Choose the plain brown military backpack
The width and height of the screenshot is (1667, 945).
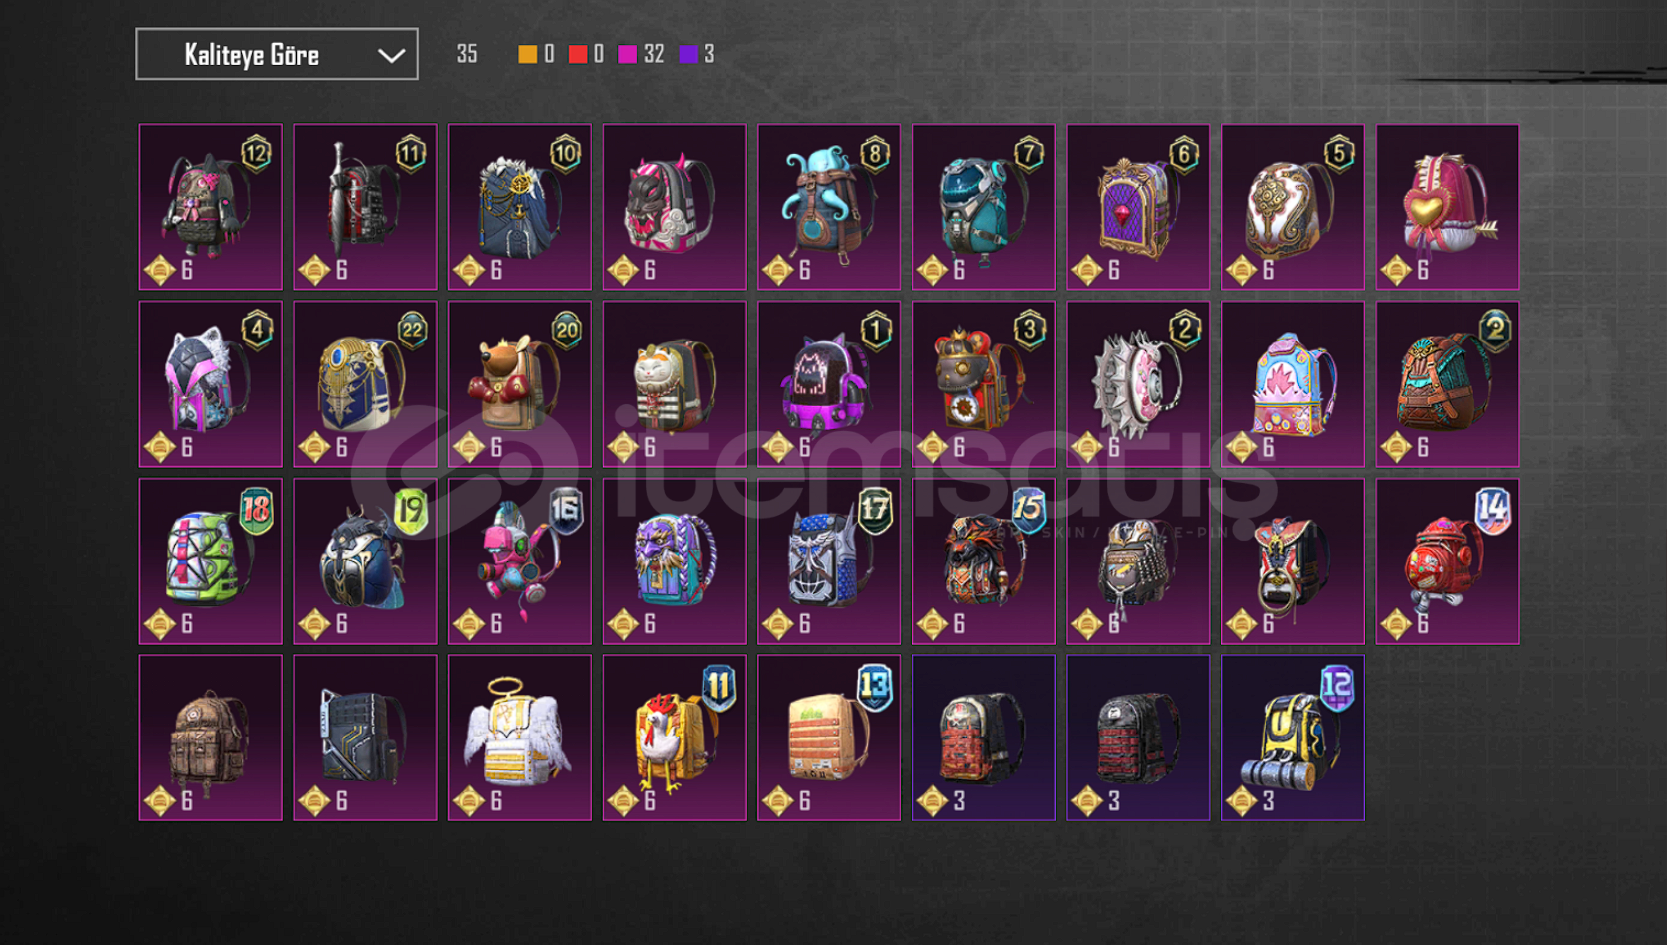point(211,738)
